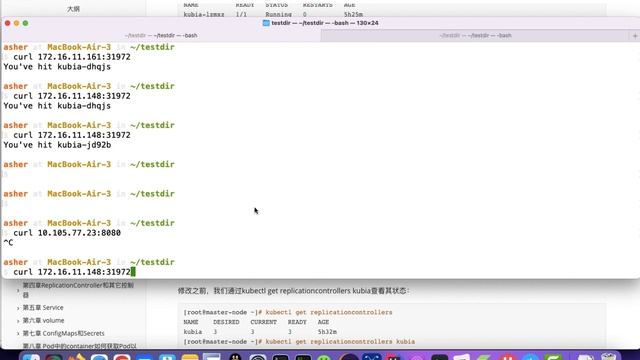Open Finder from the Dock

pos(31,358)
